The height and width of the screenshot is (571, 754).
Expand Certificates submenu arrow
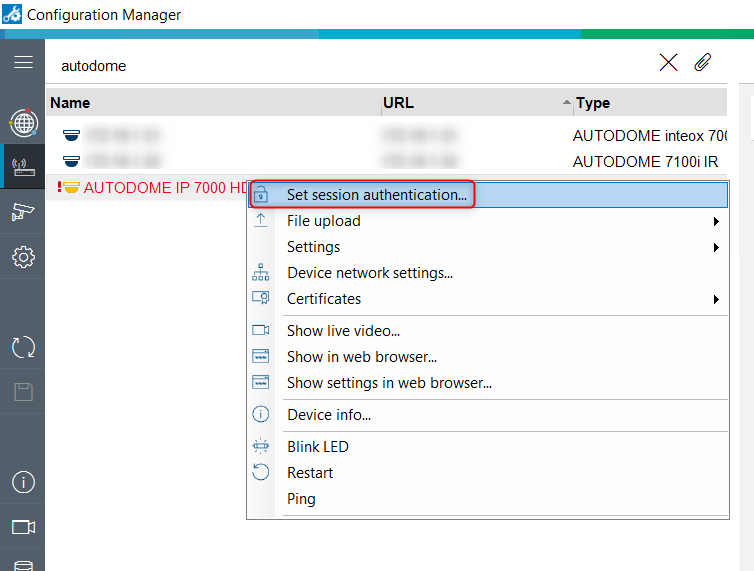pos(716,299)
